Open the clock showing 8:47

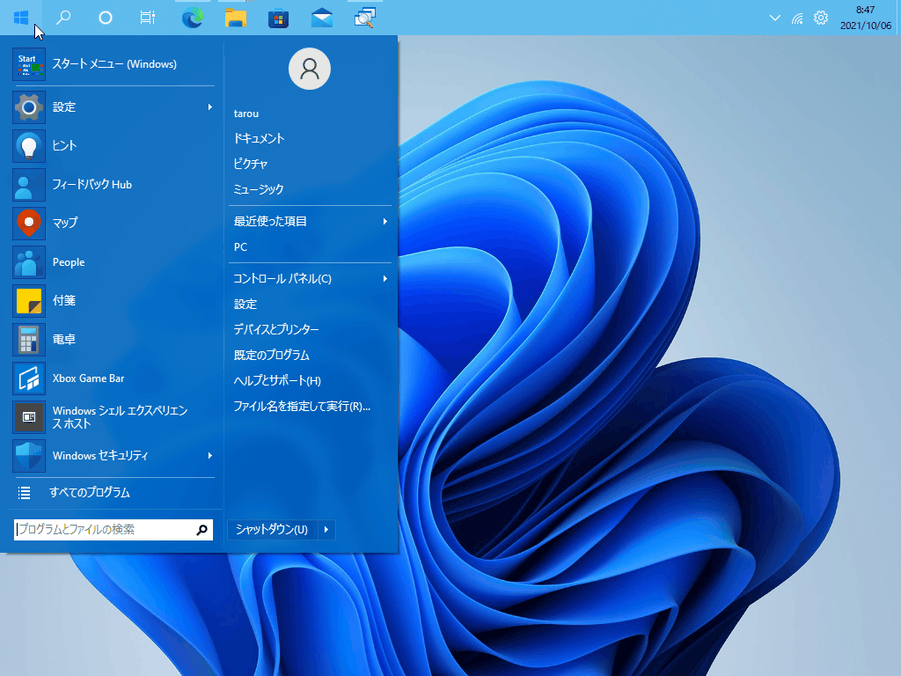pyautogui.click(x=865, y=10)
